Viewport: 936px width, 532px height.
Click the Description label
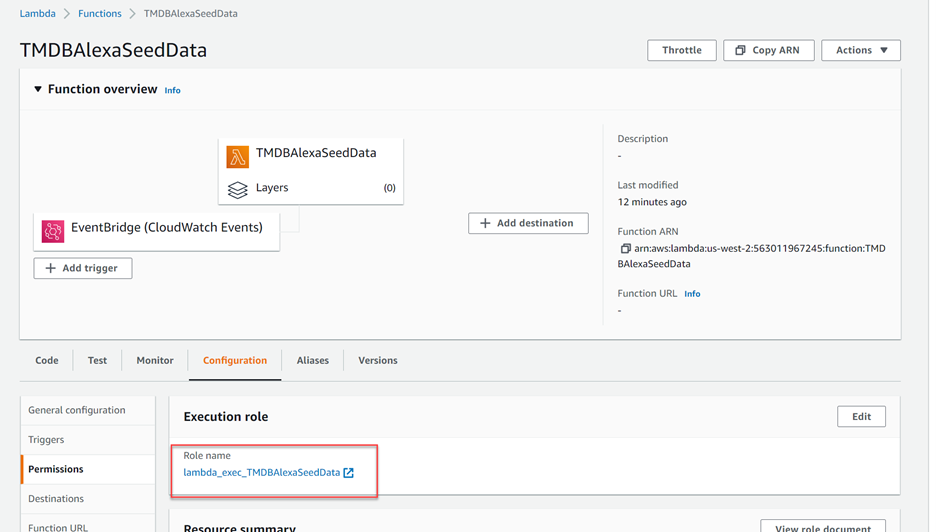coord(642,139)
